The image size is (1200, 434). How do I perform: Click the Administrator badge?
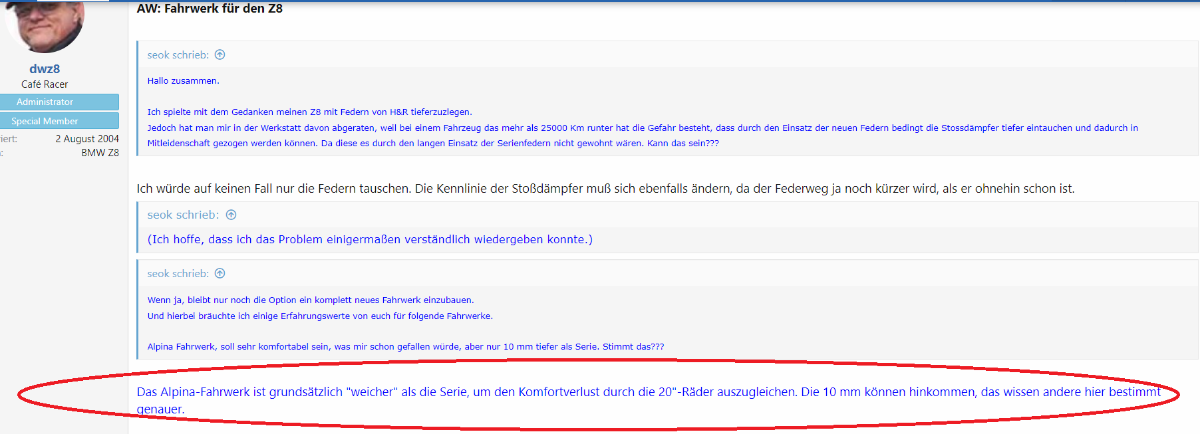click(x=59, y=102)
